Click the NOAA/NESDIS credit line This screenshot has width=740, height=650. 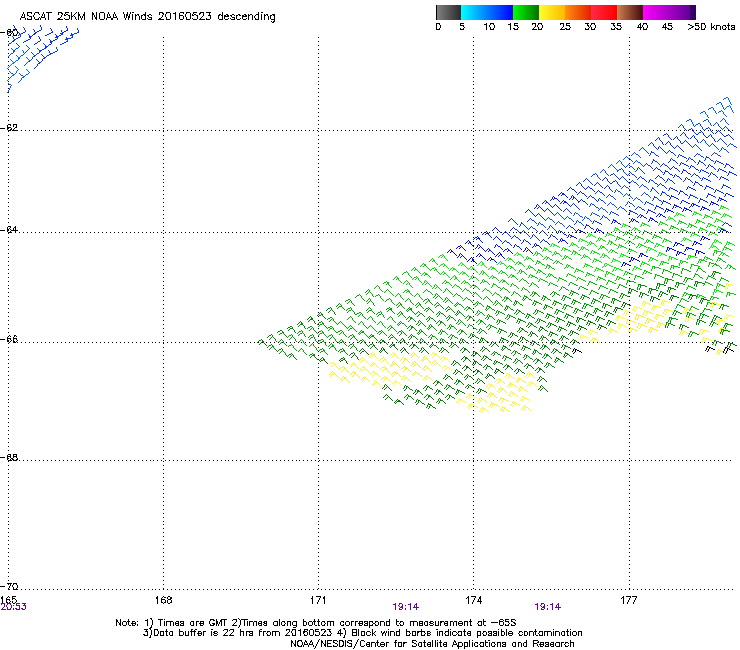click(432, 644)
